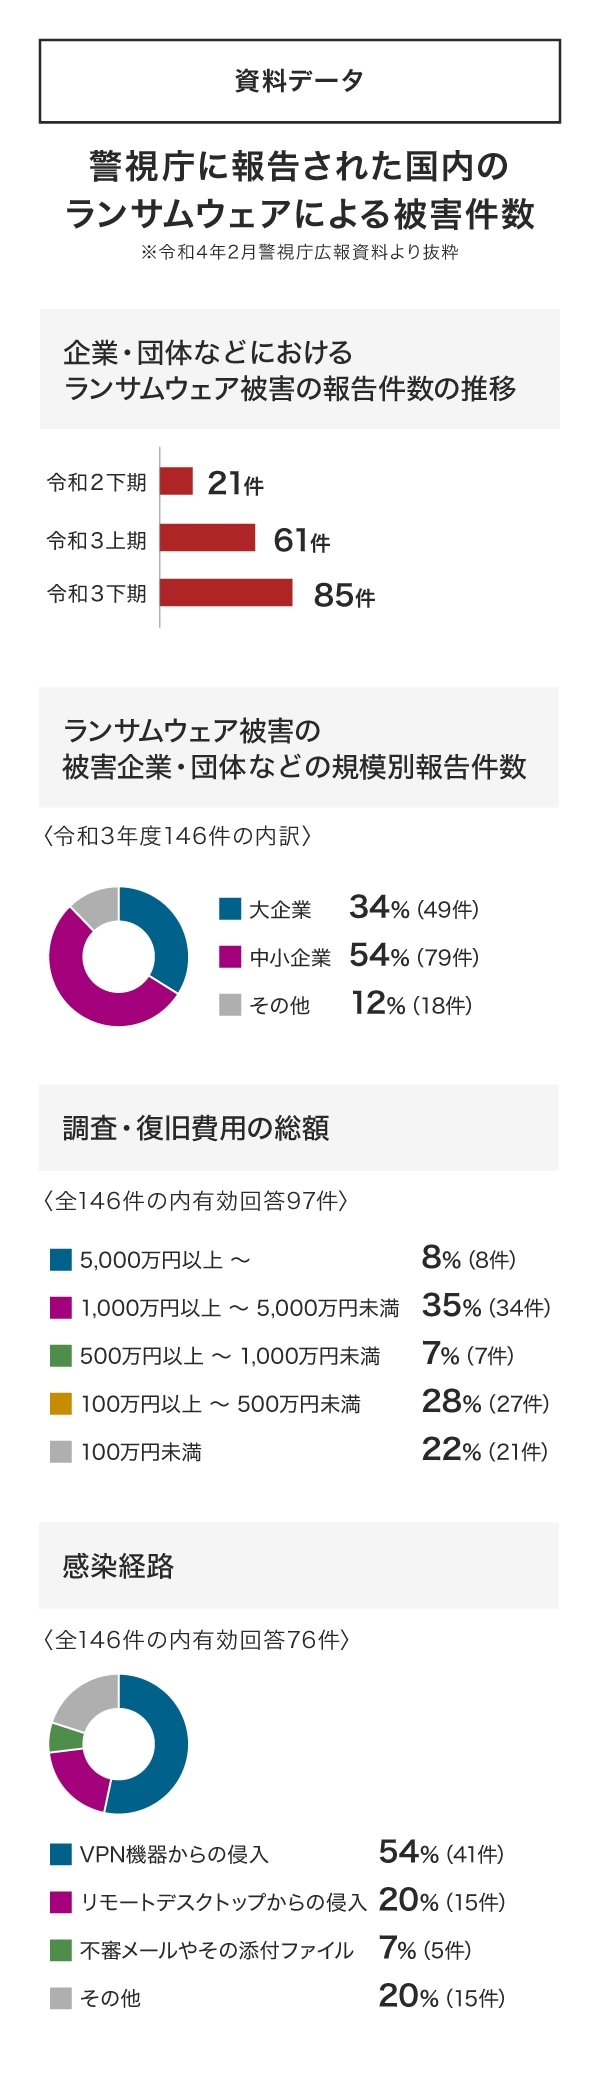600x2080 pixels.
Task: Click the ※令和4年2月警視庁広報資料 source note
Action: point(299,252)
